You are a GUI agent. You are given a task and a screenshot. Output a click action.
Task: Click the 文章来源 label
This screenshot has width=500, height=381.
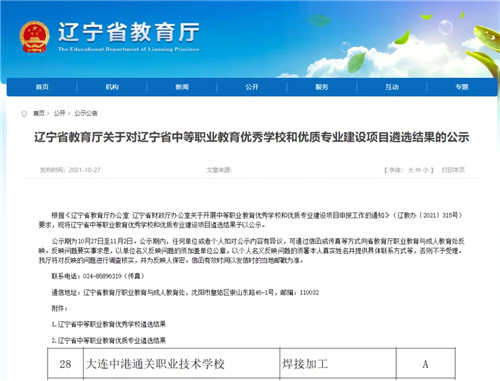click(219, 170)
